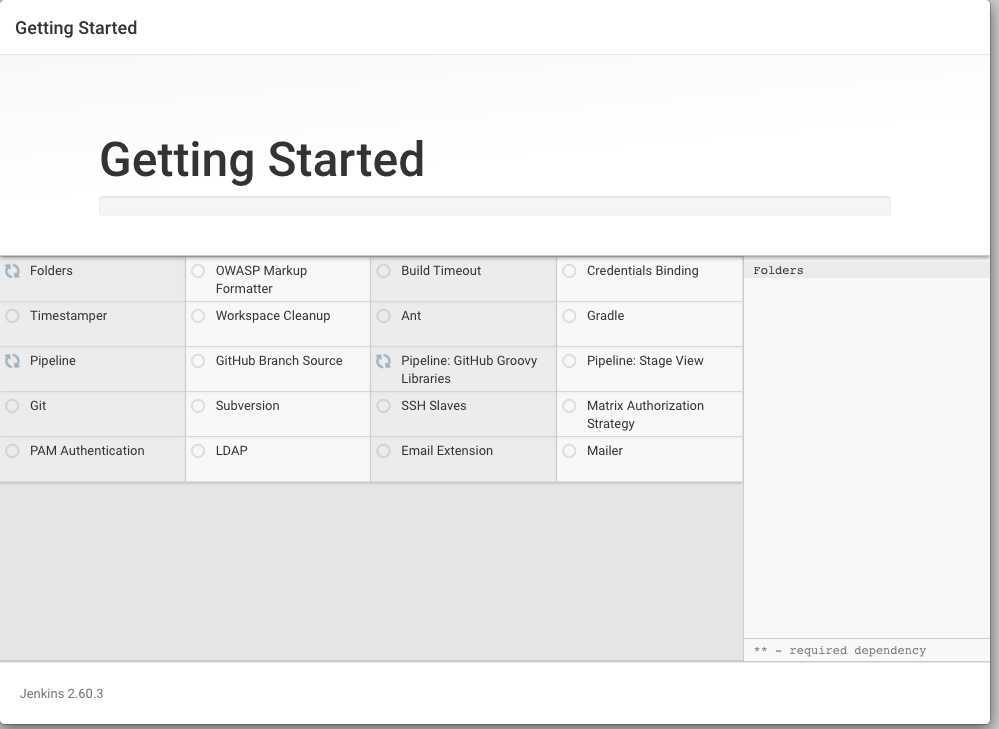Click the Build Timeout label

441,271
